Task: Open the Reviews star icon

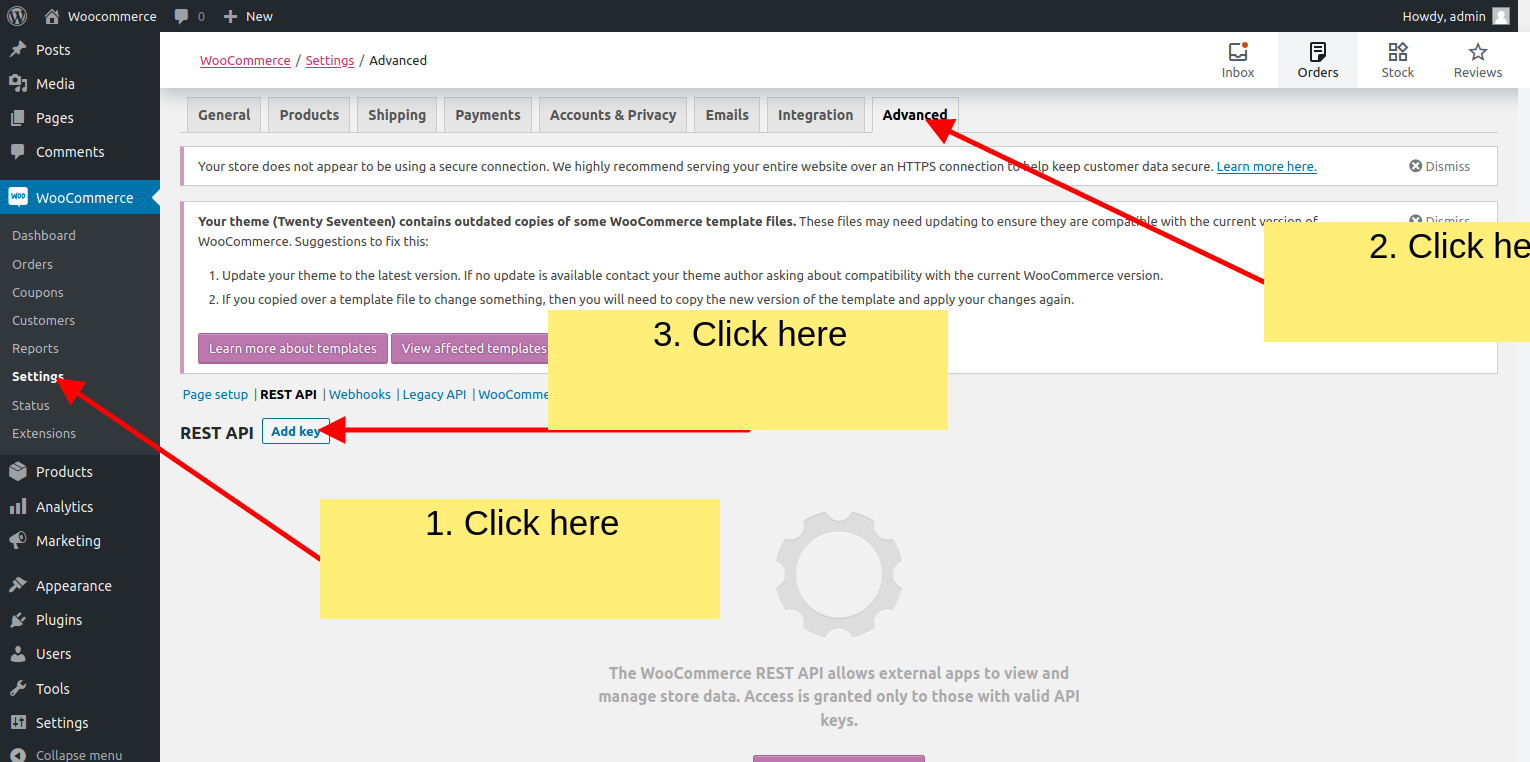Action: pyautogui.click(x=1478, y=52)
